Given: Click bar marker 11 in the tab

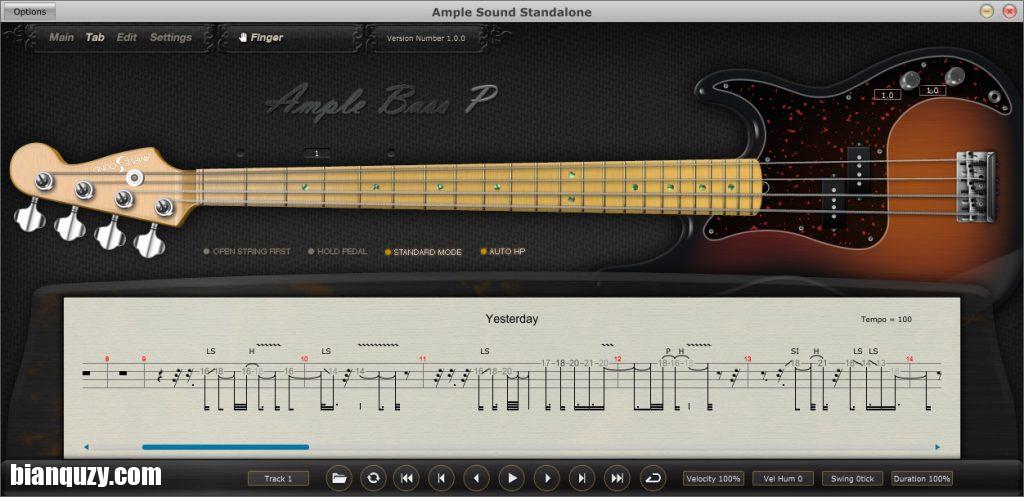Looking at the screenshot, I should [423, 359].
